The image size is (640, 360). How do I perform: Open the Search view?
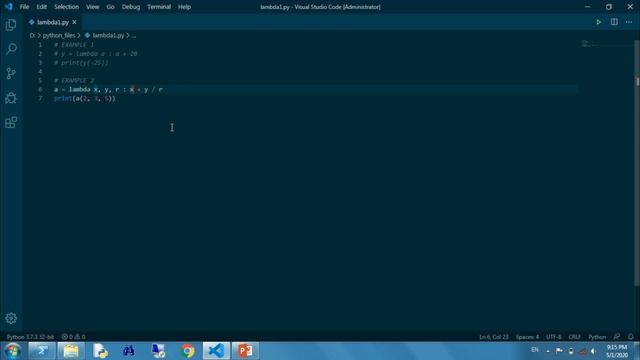tap(11, 49)
